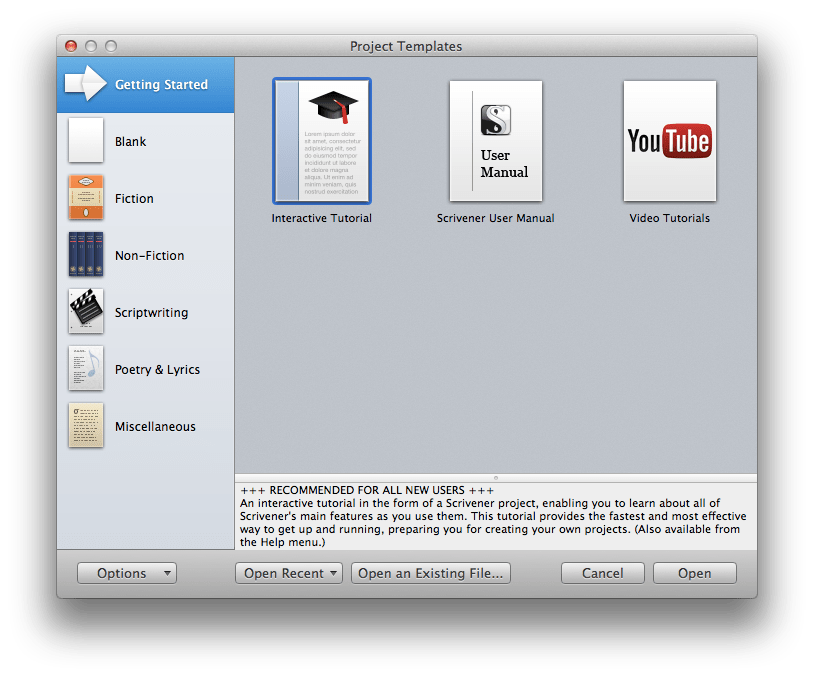Viewport: 814px width, 677px height.
Task: Click the Non-Fiction book volumes icon
Action: (86, 255)
